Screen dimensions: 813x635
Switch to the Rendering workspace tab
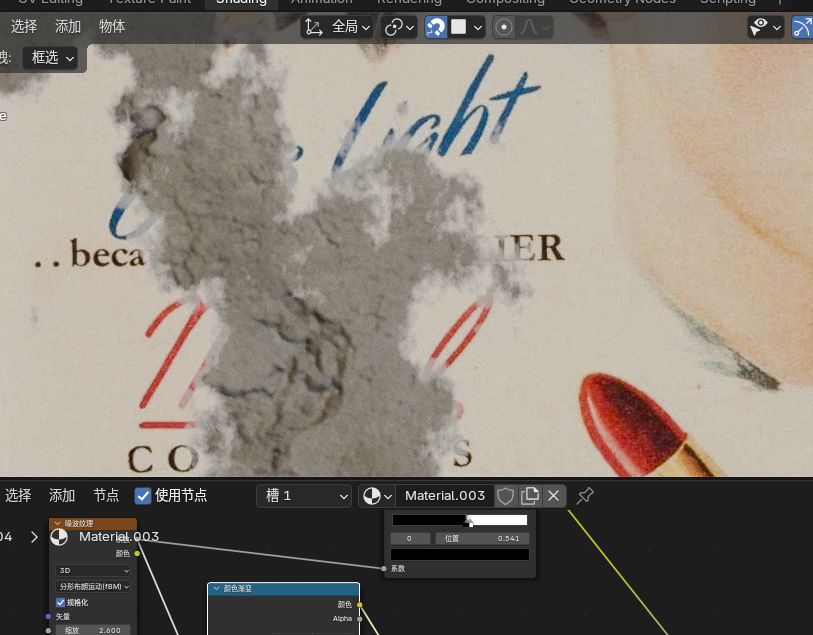click(x=409, y=2)
